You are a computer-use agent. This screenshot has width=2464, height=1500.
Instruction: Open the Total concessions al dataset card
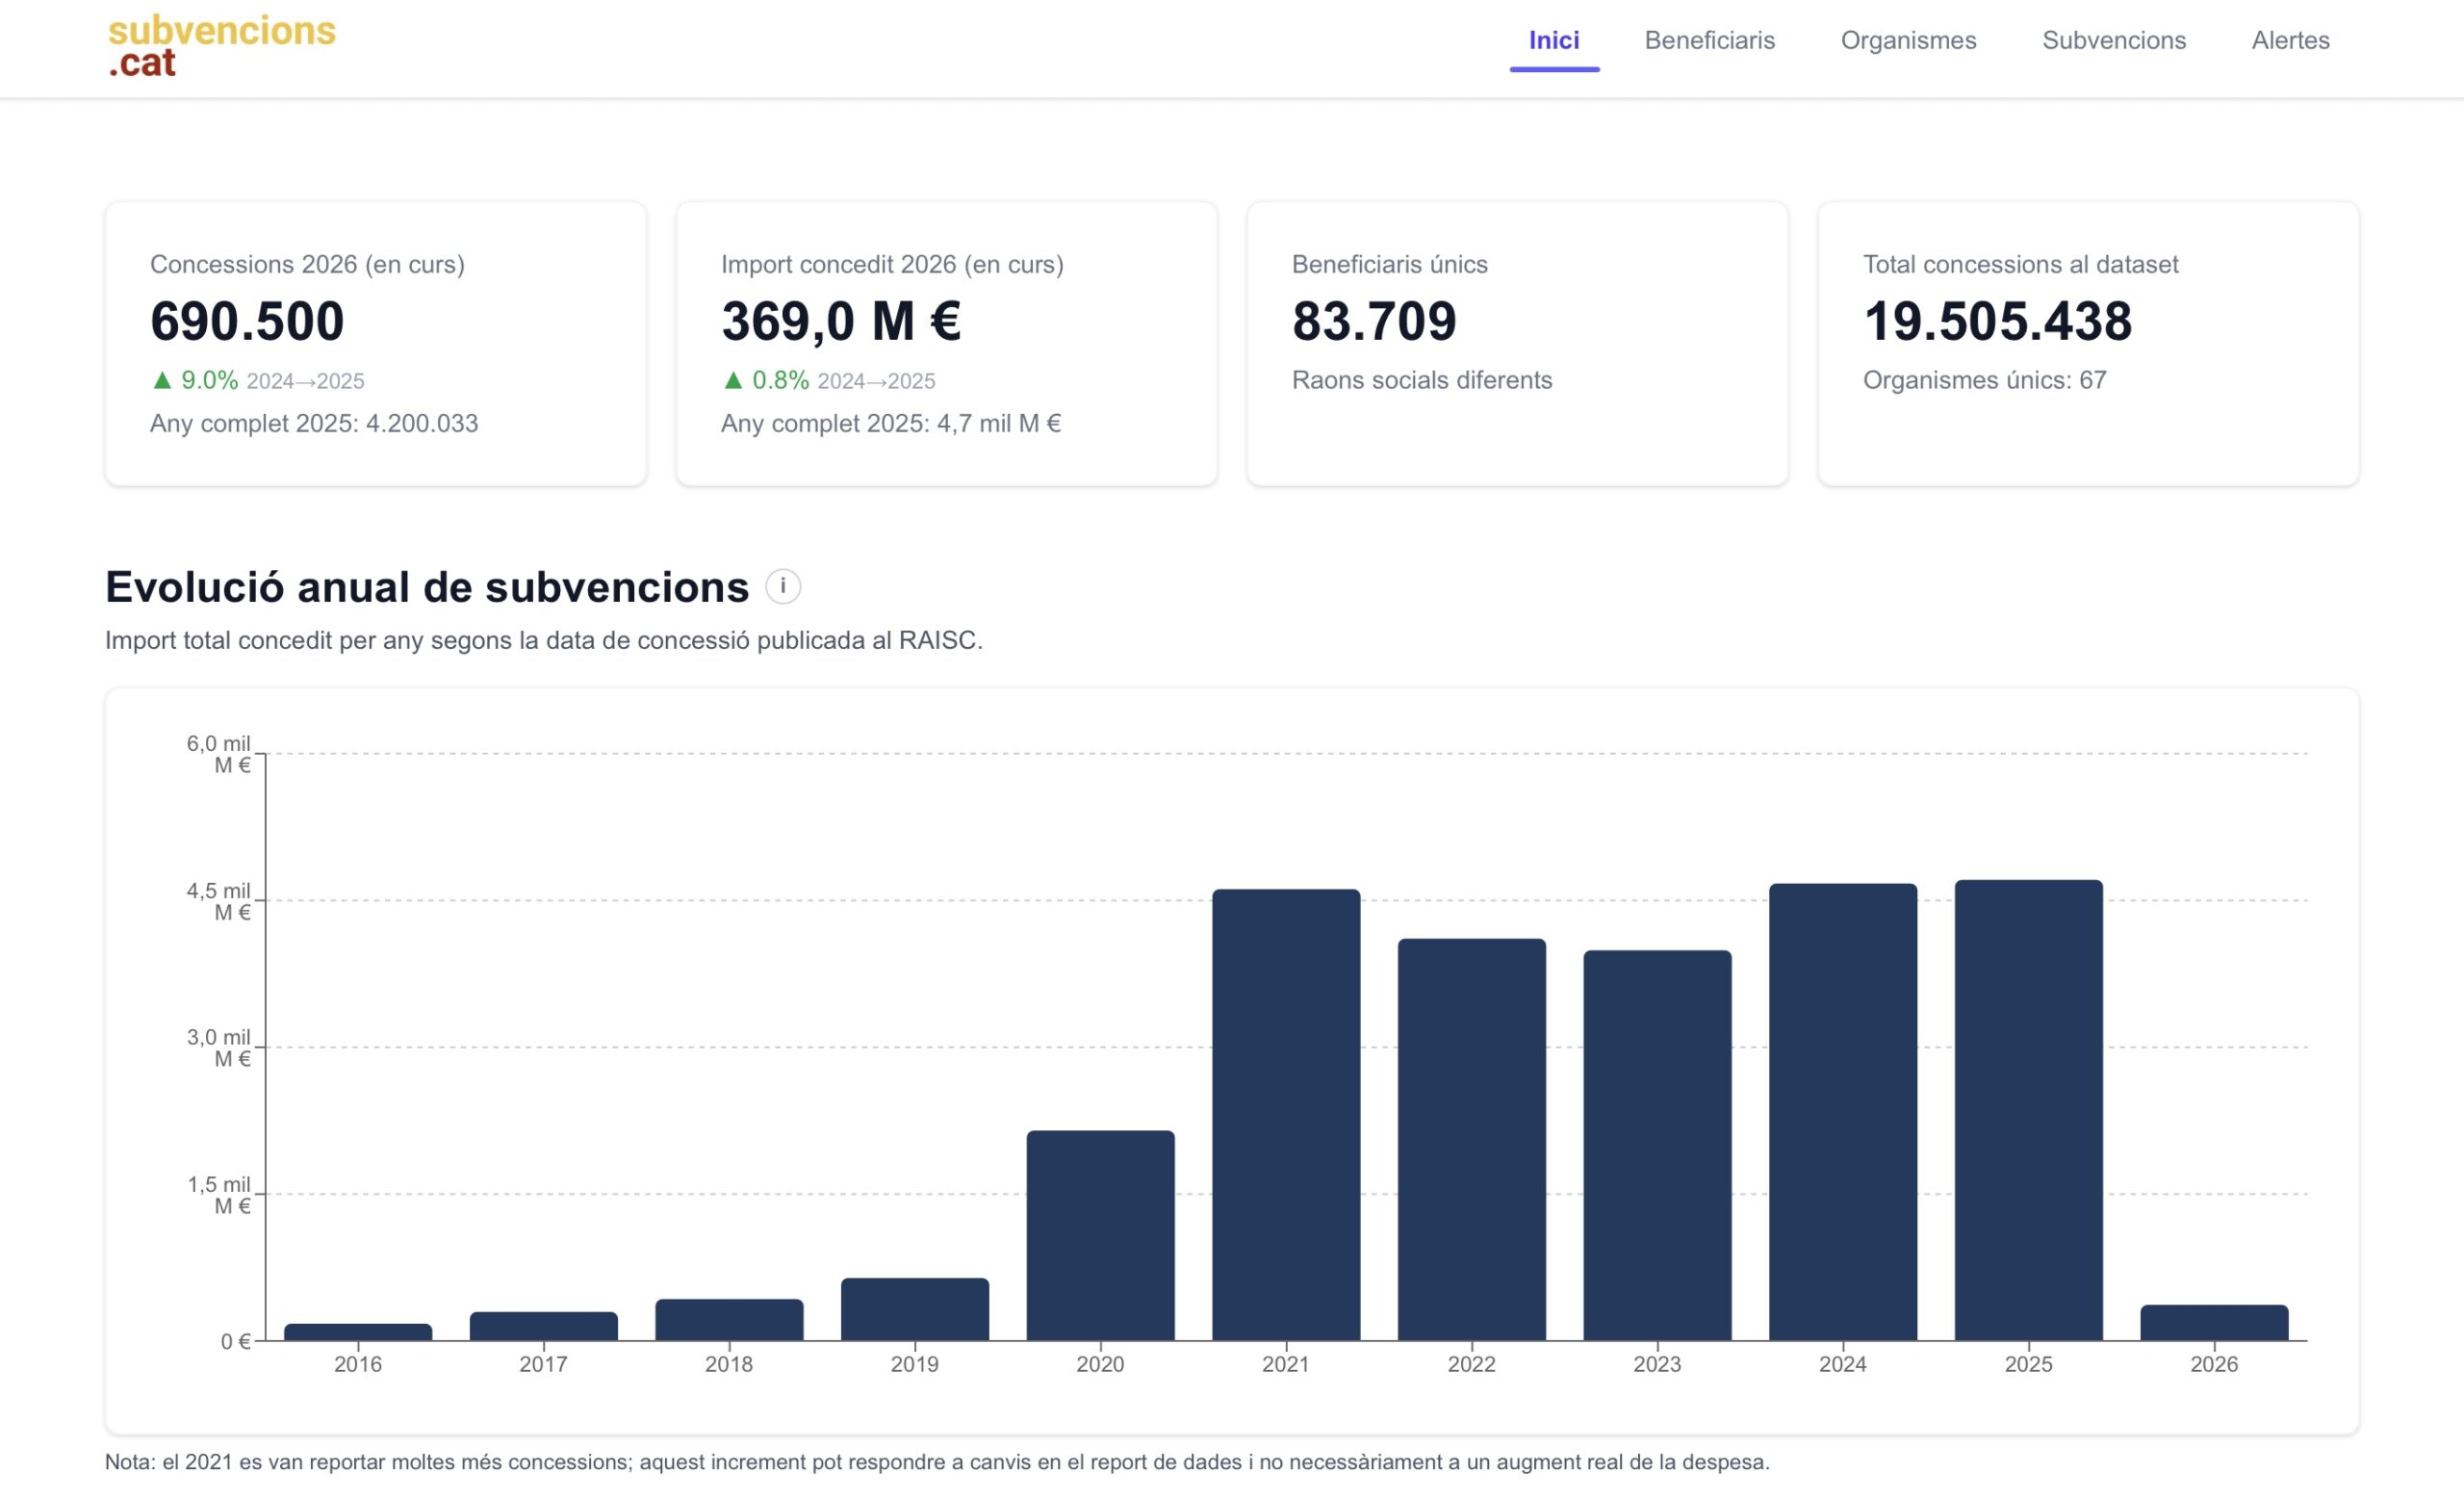coord(2087,343)
